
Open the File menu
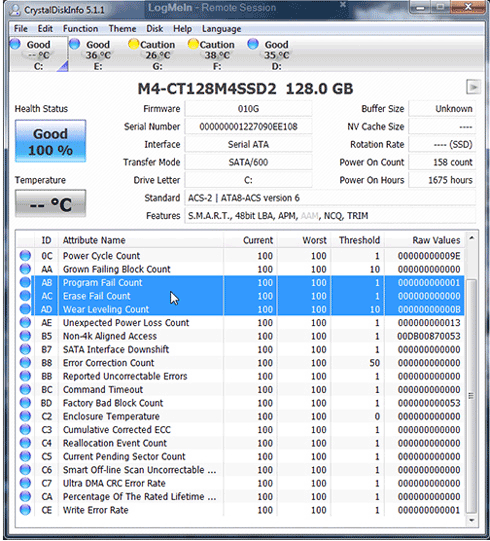(x=20, y=29)
